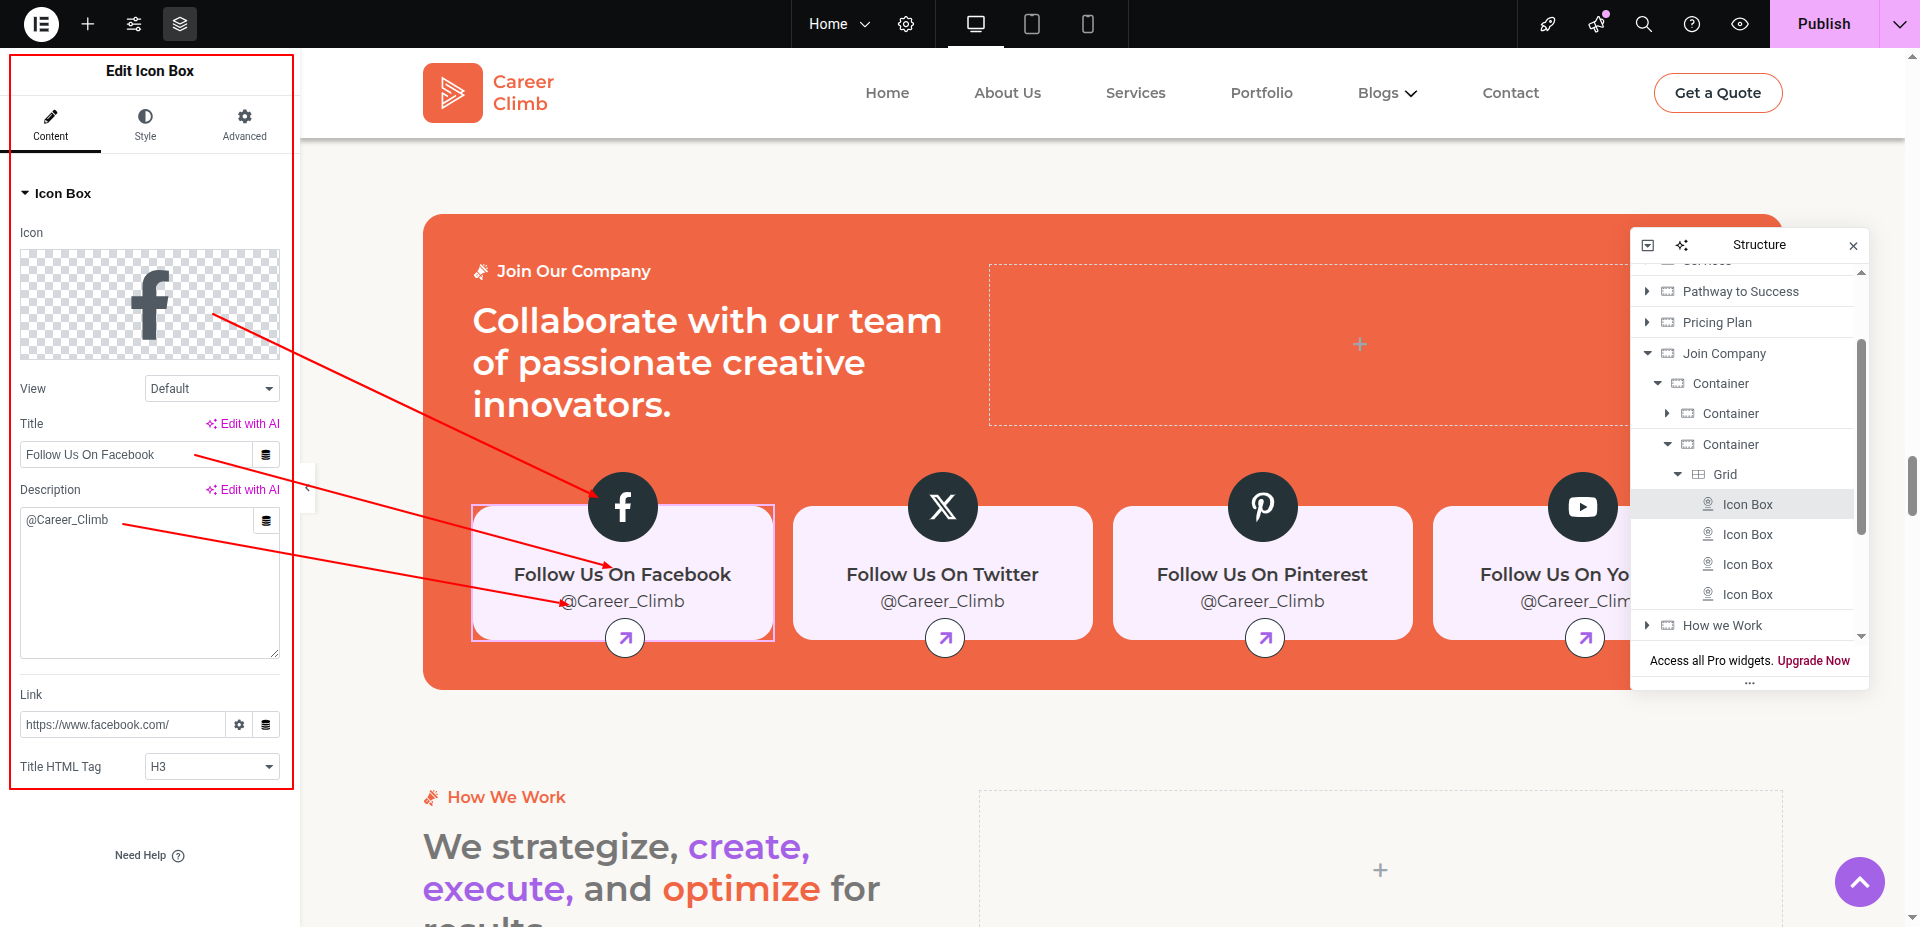Open publish options dropdown arrow
The height and width of the screenshot is (927, 1920).
point(1900,24)
